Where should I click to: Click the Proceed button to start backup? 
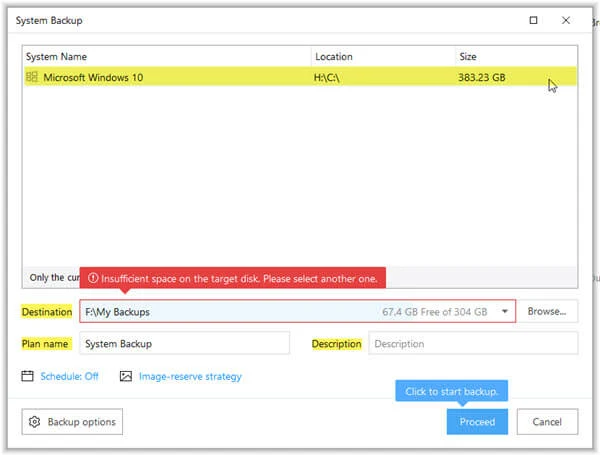tap(477, 421)
